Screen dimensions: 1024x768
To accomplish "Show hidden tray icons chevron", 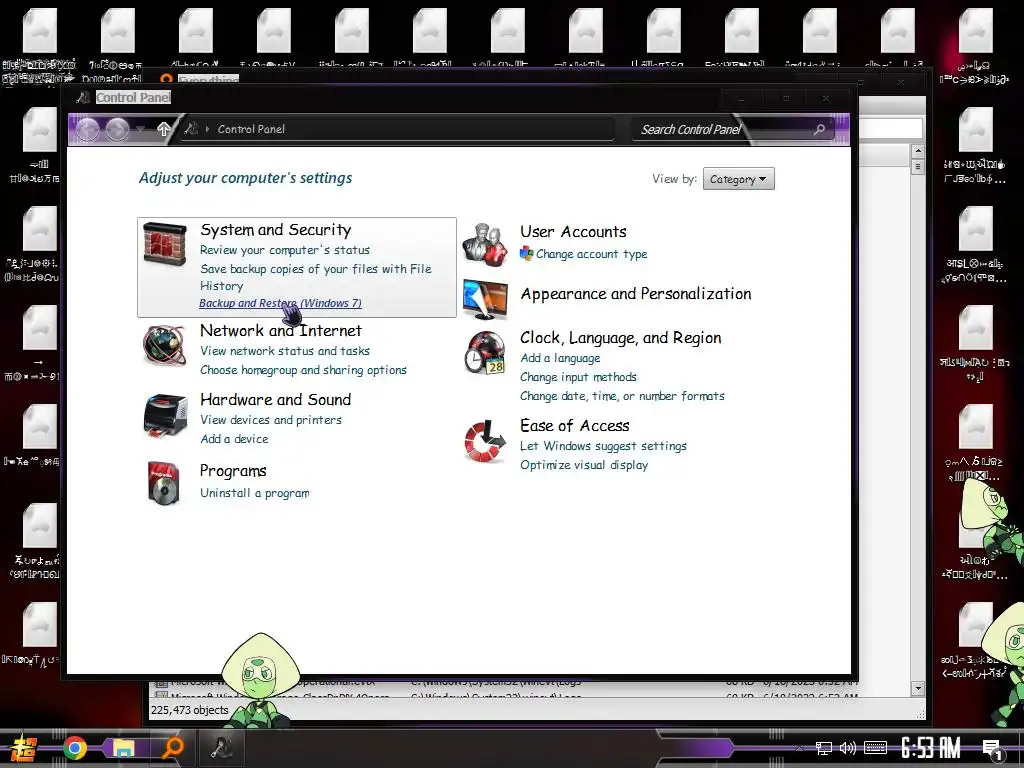I will pos(799,748).
